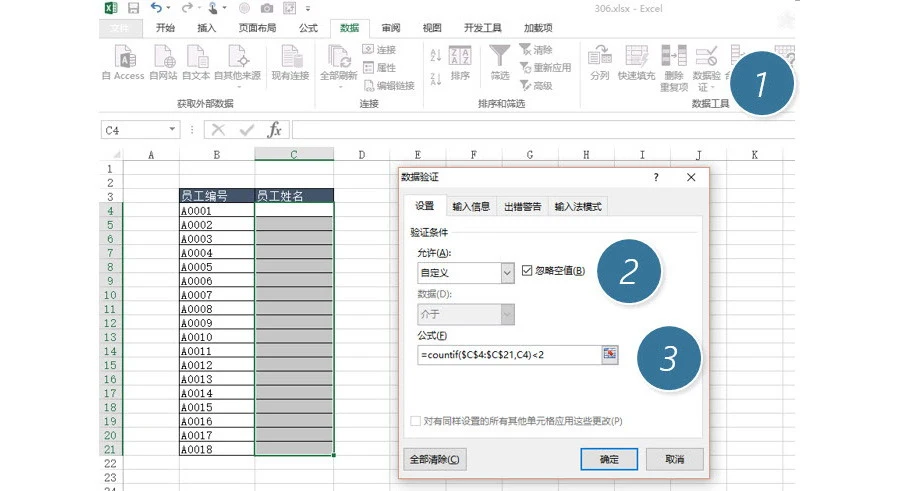Click the 分列 text-to-columns icon
The height and width of the screenshot is (491, 900).
click(599, 57)
